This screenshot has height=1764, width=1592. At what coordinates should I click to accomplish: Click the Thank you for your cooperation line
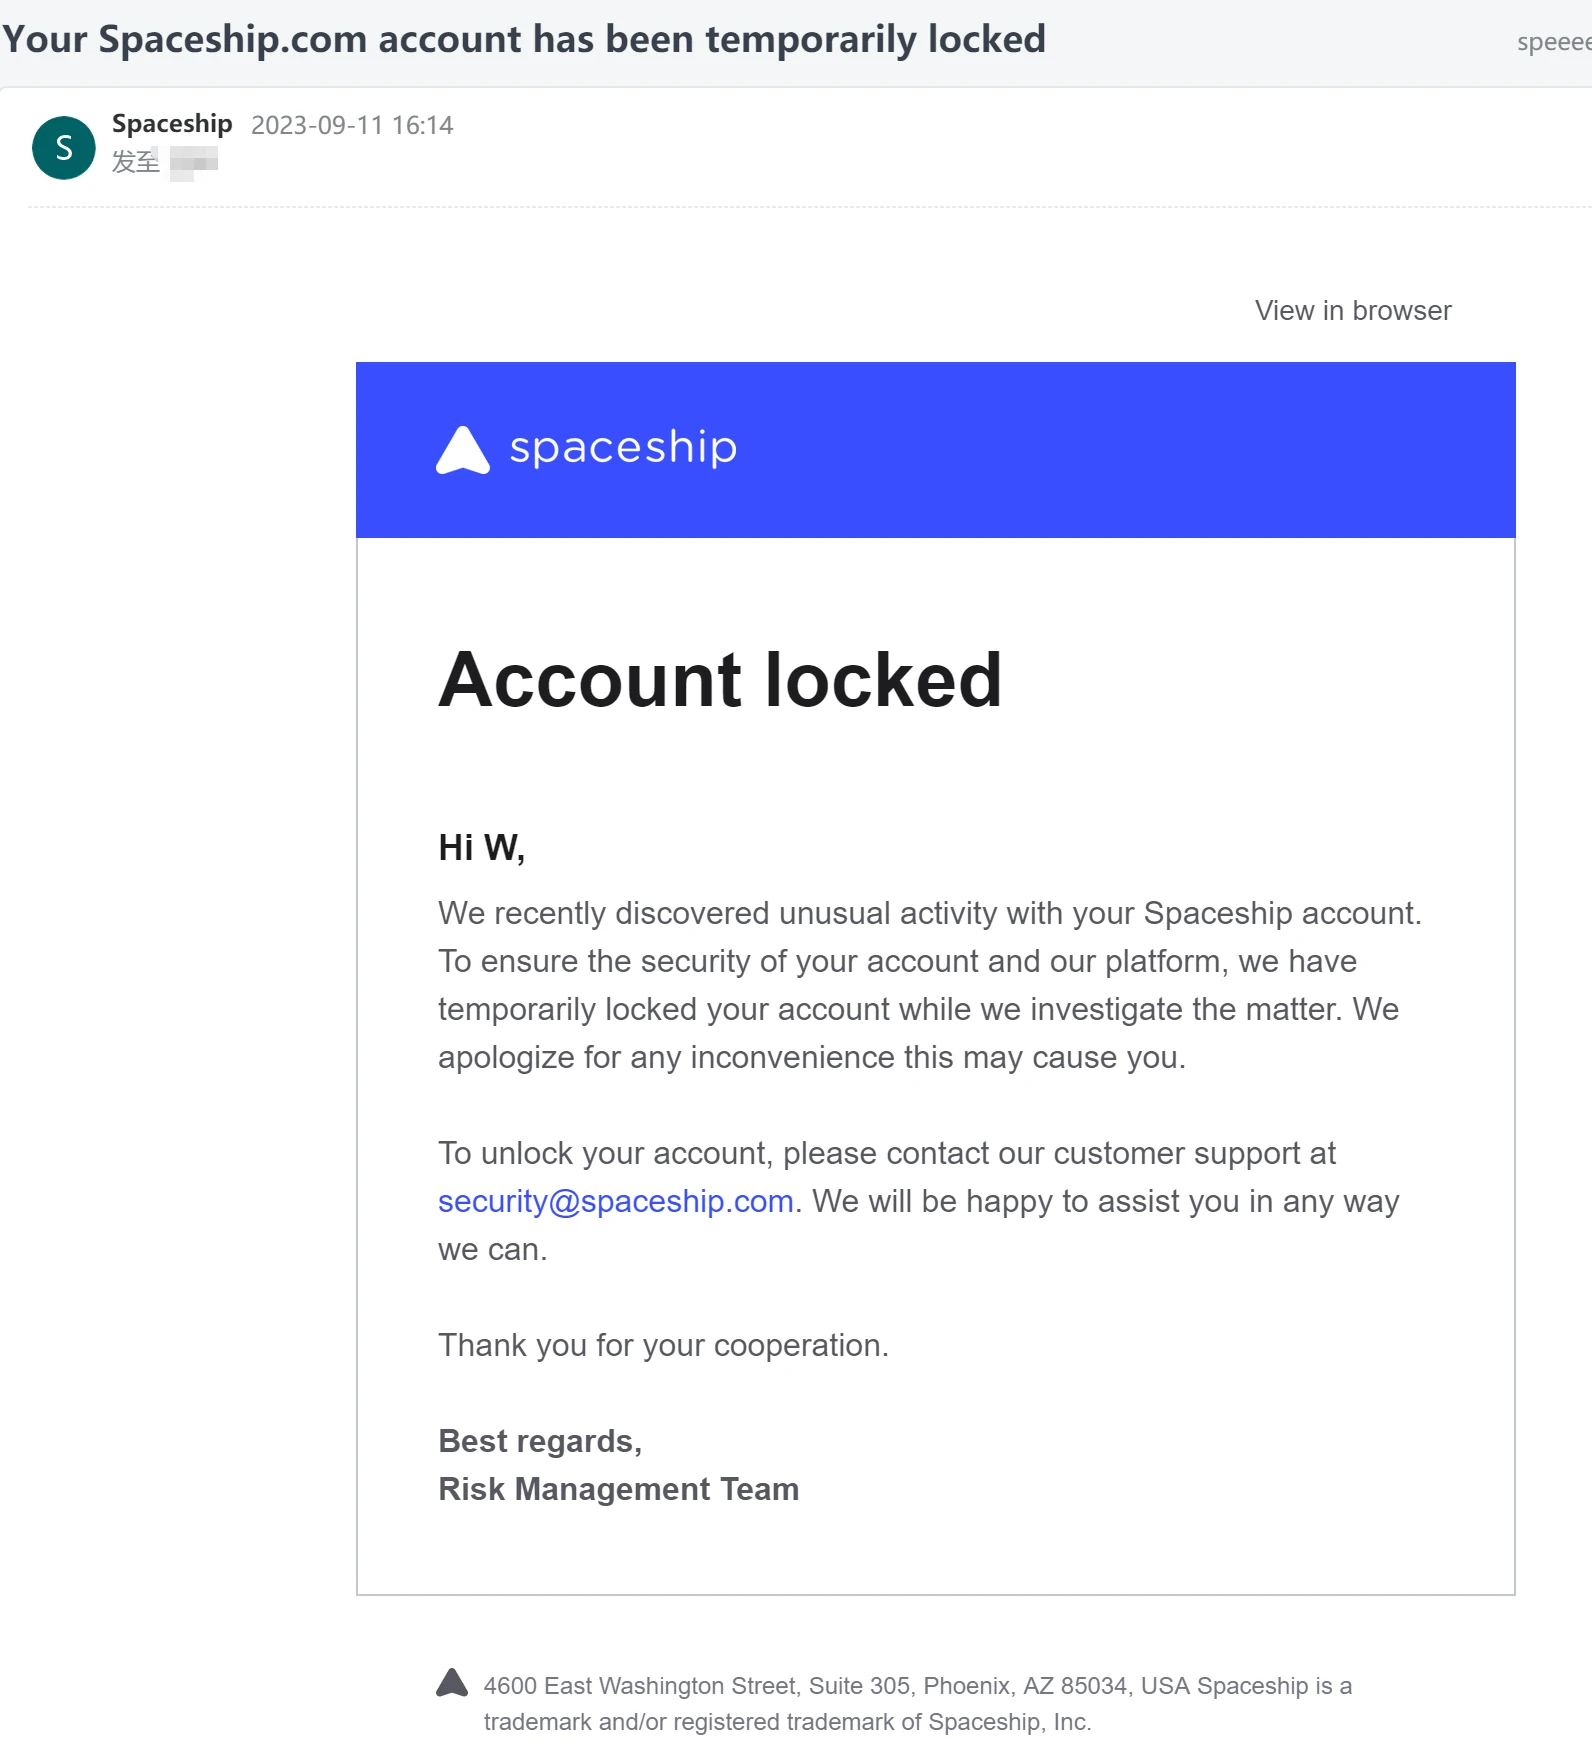pyautogui.click(x=663, y=1345)
